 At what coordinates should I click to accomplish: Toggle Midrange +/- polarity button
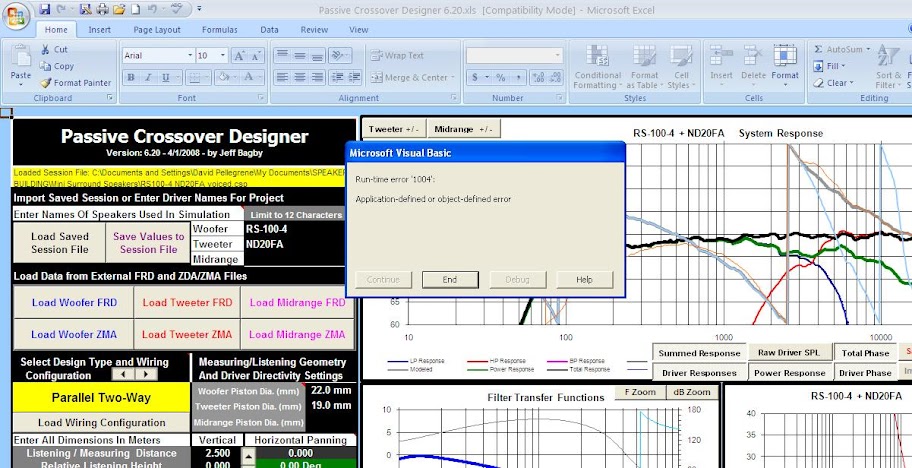coord(464,129)
